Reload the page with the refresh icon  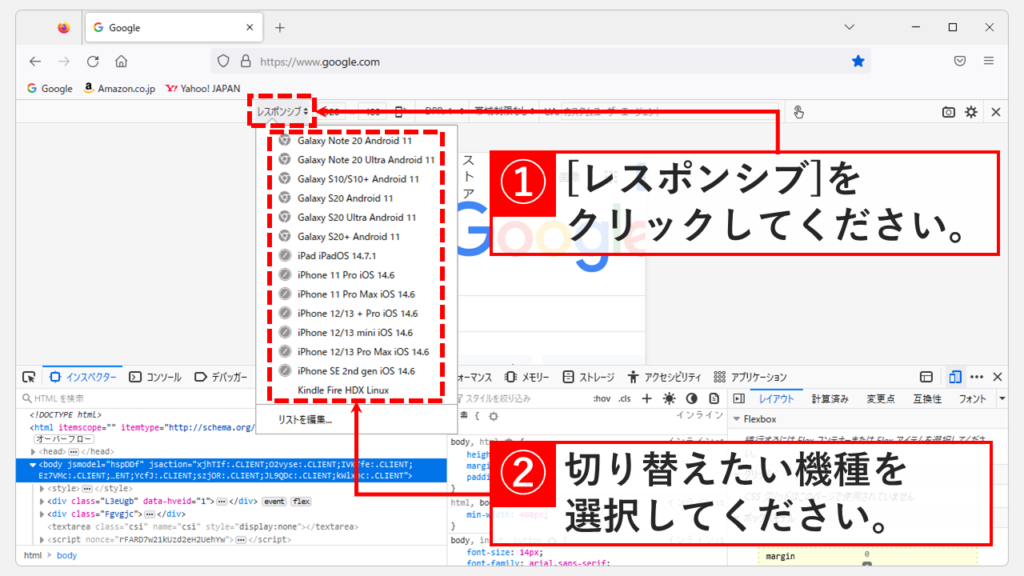click(93, 61)
